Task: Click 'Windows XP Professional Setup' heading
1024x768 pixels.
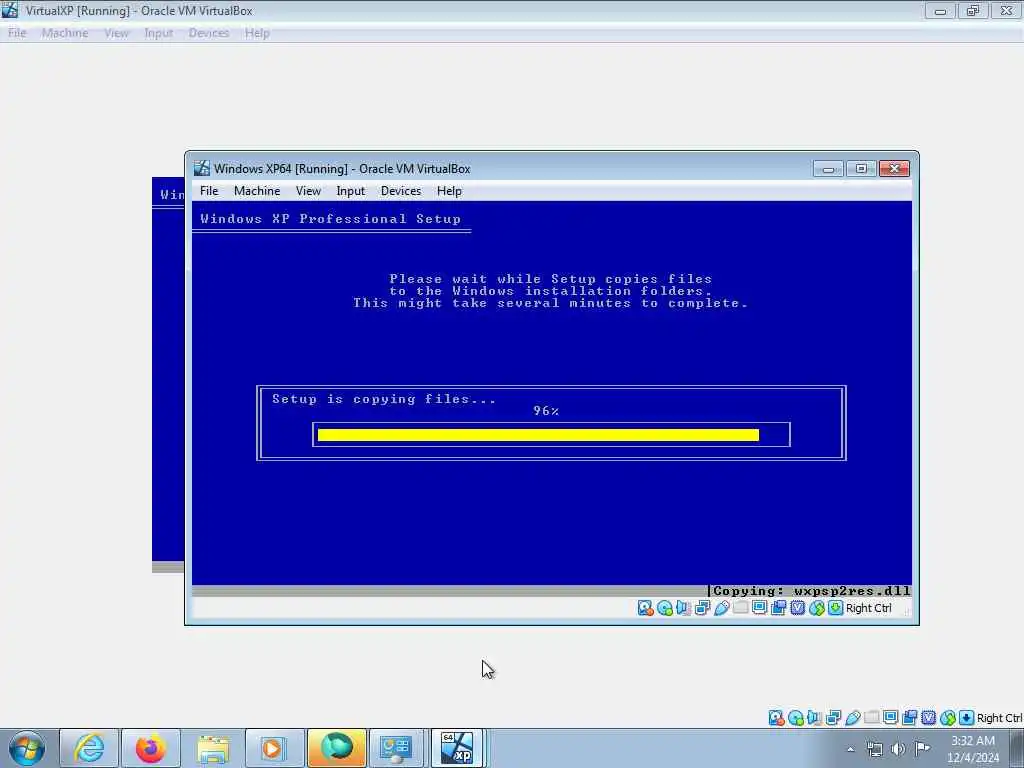Action: [x=330, y=219]
